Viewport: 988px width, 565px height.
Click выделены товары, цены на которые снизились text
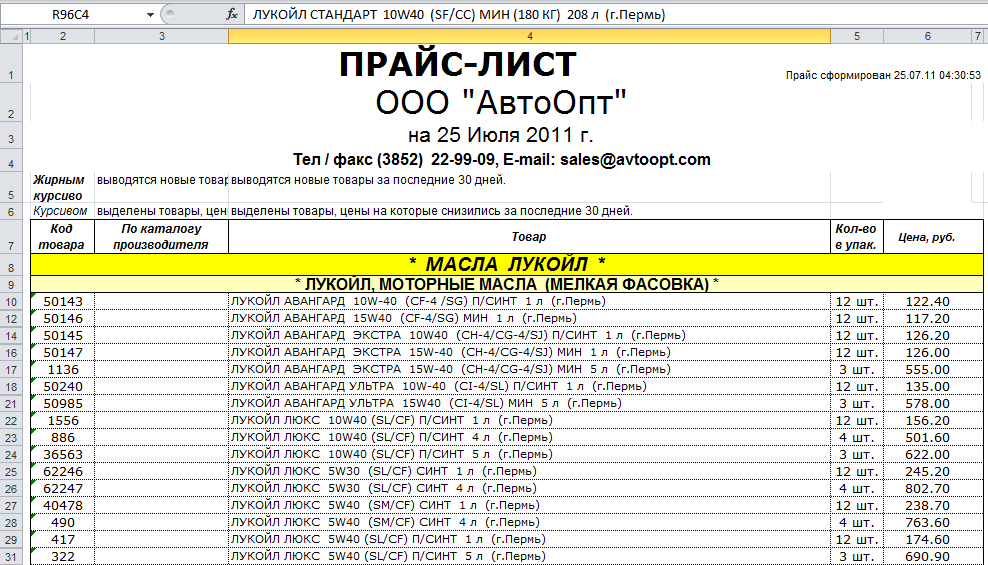432,211
